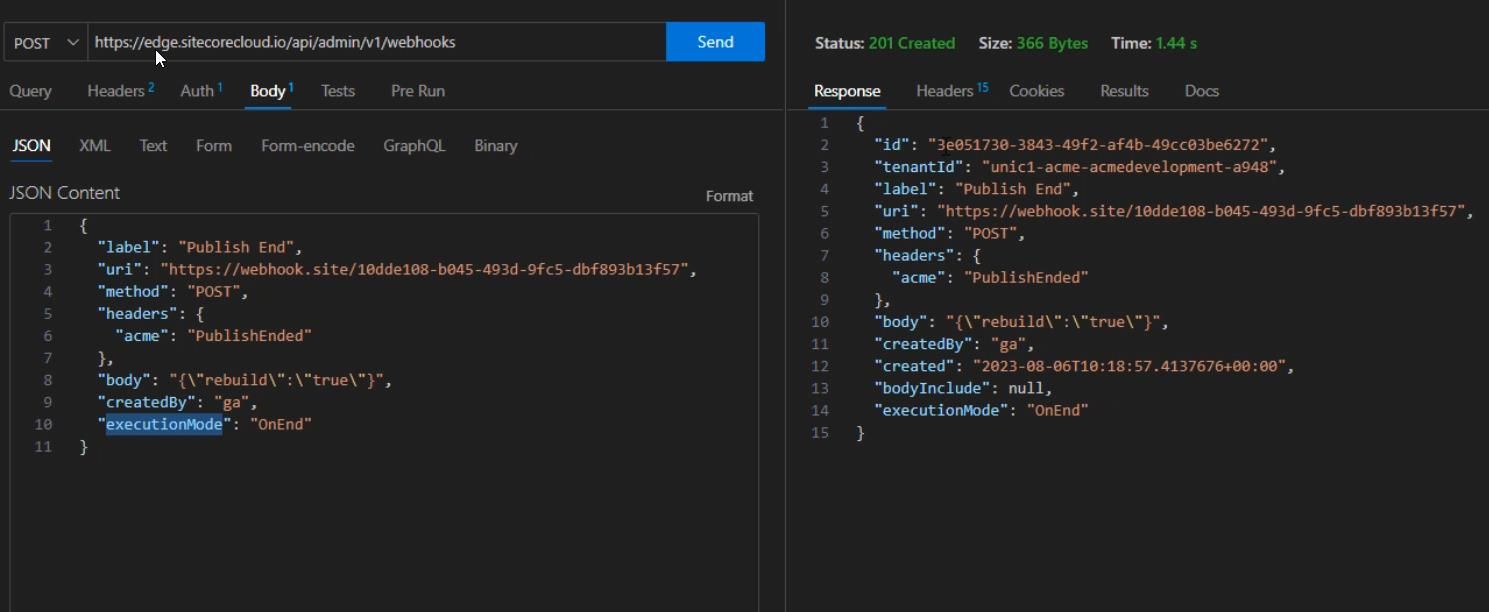This screenshot has width=1489, height=612.
Task: Click line number 15 in response viewer
Action: coord(820,432)
